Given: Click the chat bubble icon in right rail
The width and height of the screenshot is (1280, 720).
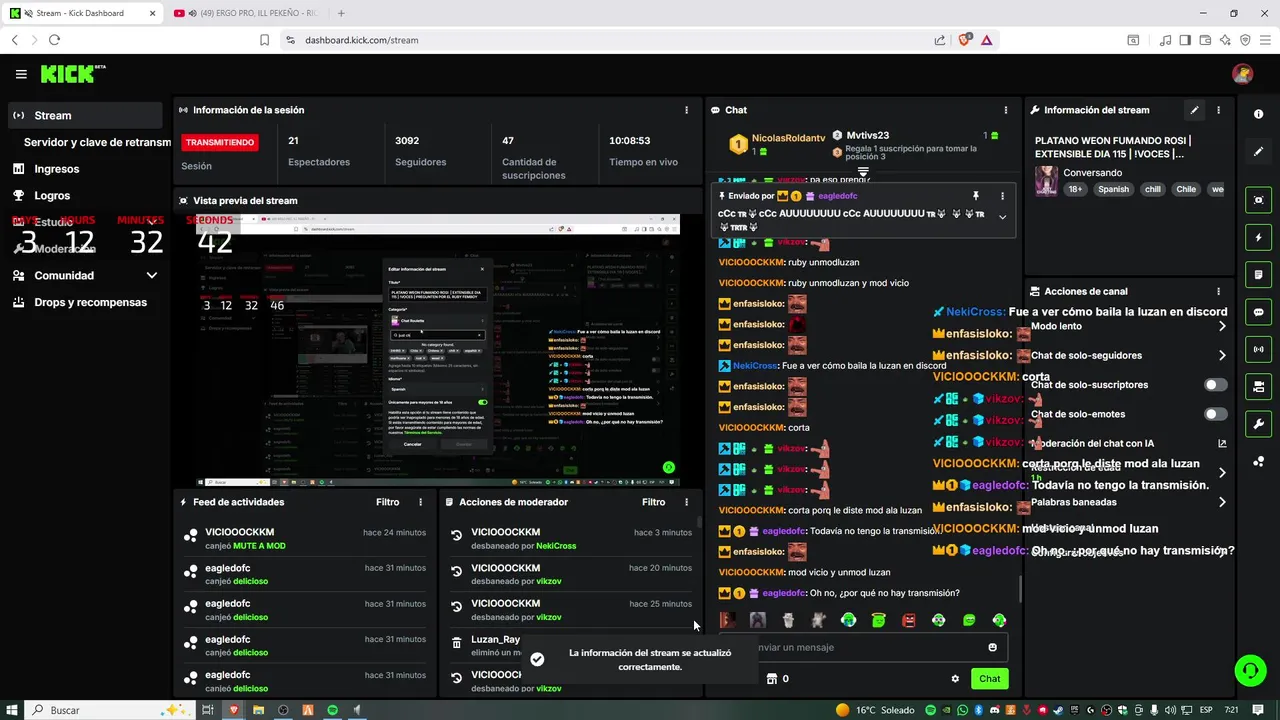Looking at the screenshot, I should [1259, 312].
